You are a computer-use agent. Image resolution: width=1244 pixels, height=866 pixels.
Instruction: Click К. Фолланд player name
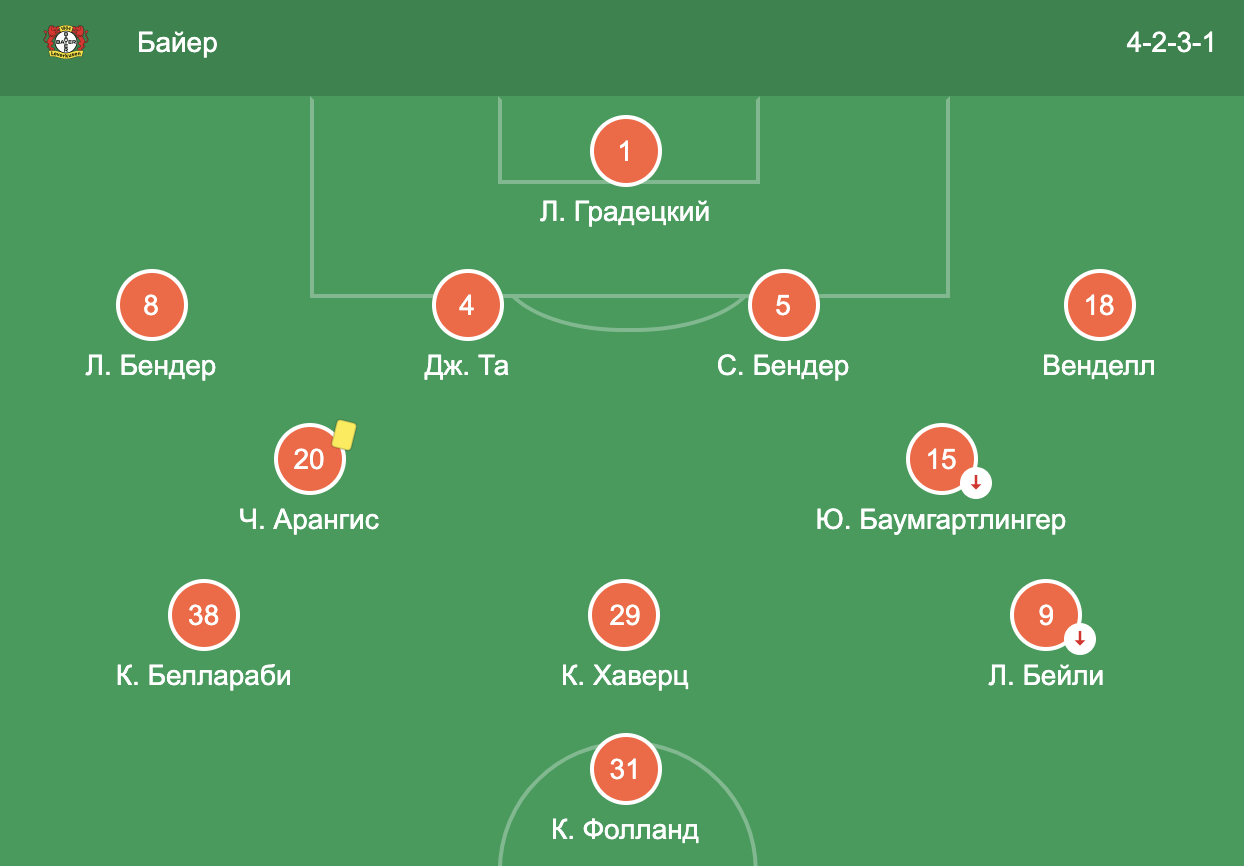(625, 830)
